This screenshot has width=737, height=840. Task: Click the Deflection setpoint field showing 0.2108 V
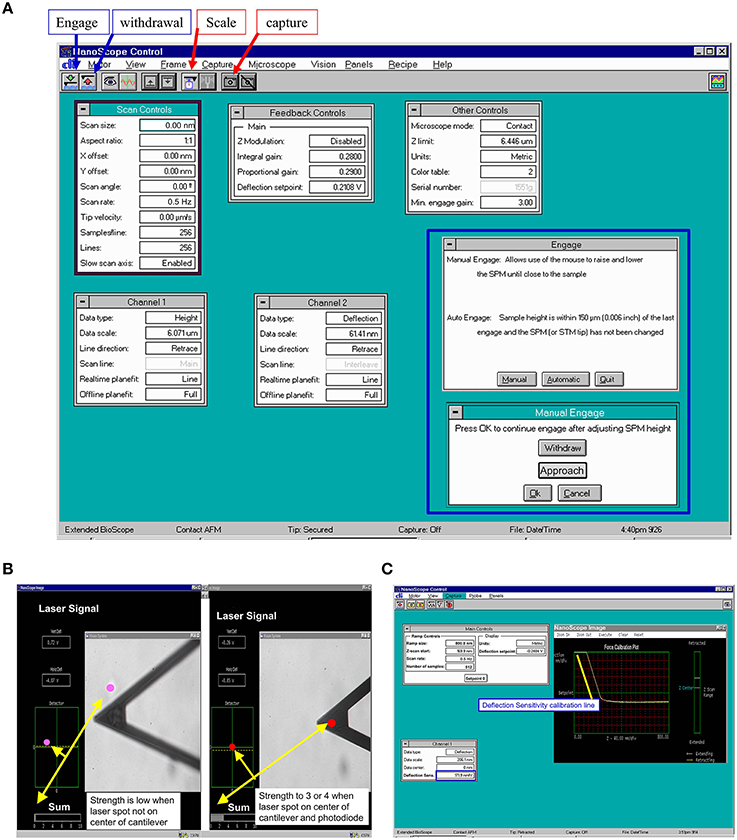click(x=337, y=187)
